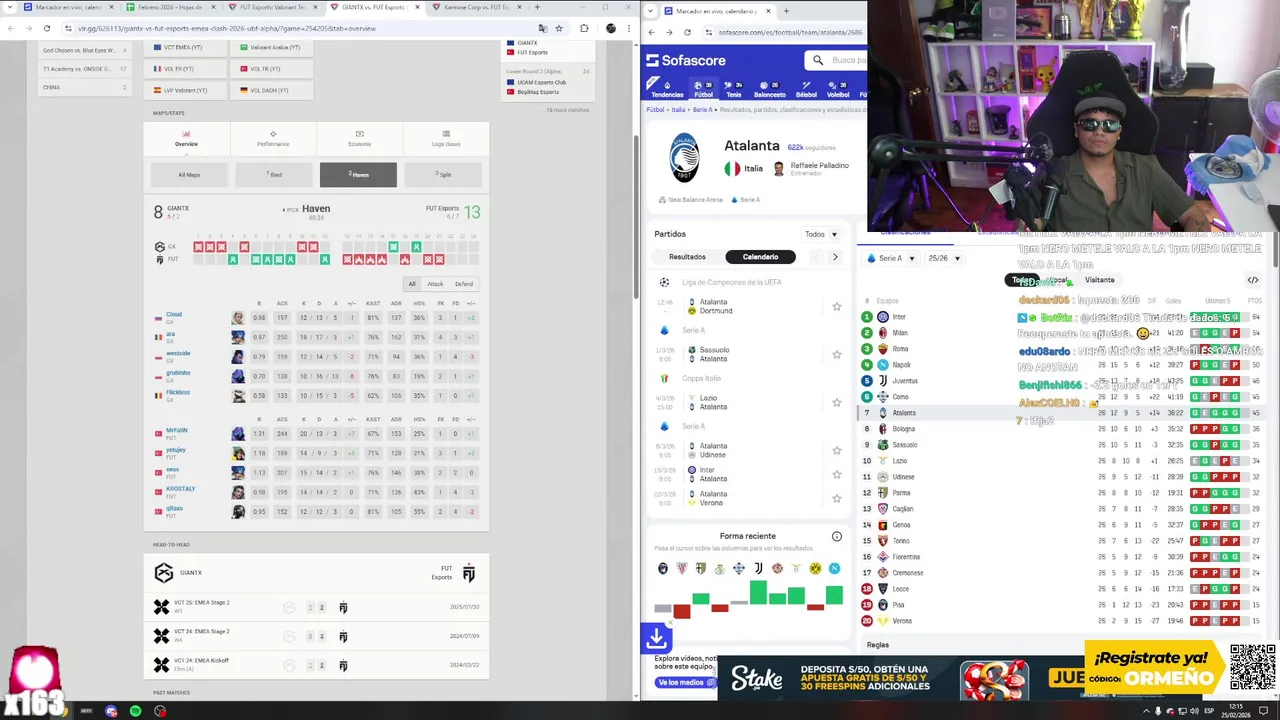
Task: Switch to Performance tab on vlr.gg
Action: pyautogui.click(x=273, y=138)
